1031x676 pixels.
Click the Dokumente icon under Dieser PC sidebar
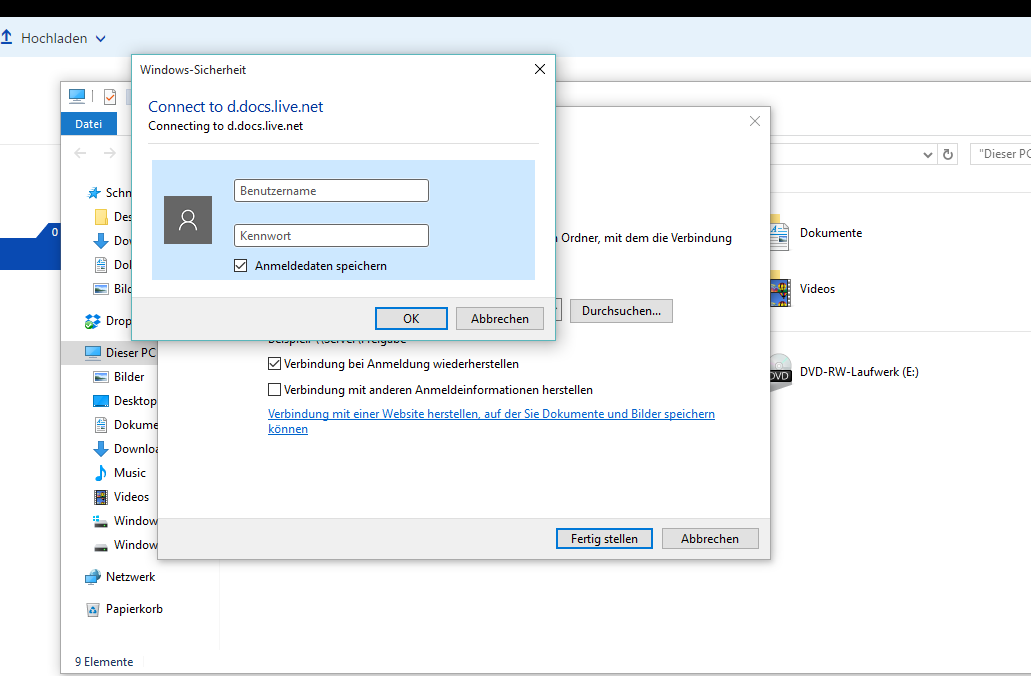tap(101, 425)
